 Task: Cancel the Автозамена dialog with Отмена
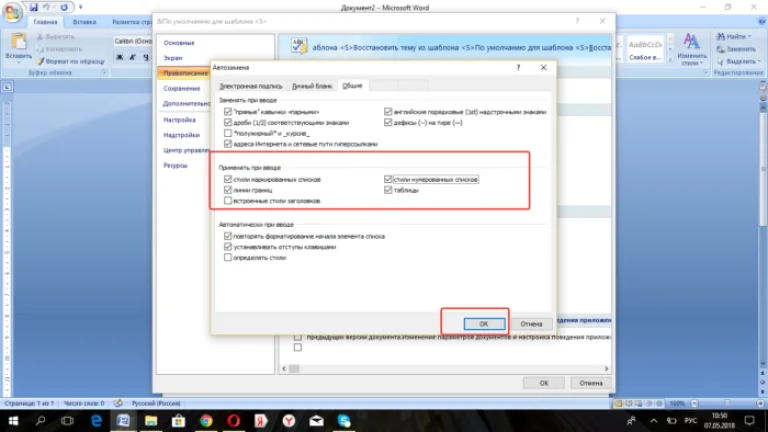(531, 324)
